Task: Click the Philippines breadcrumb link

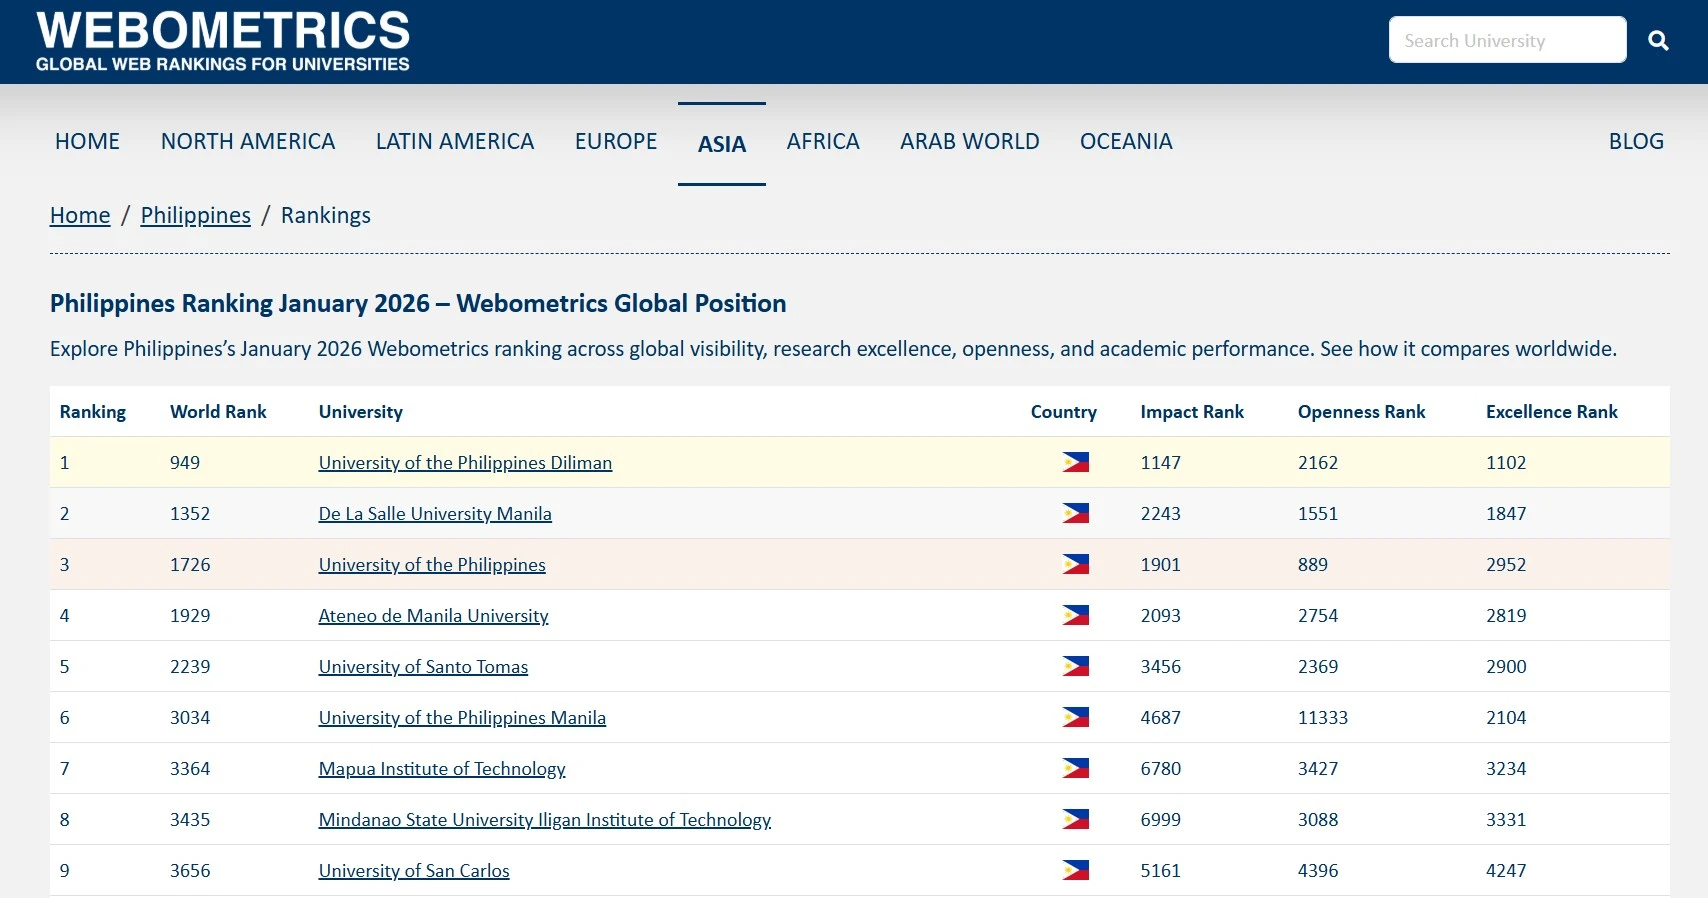Action: (196, 215)
